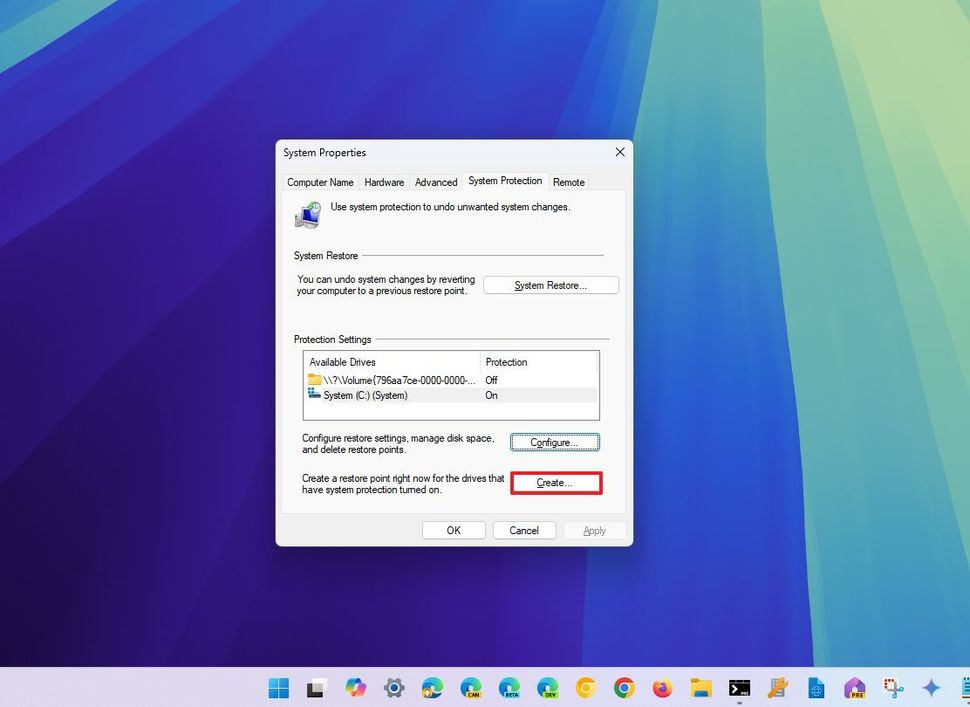Open the Windows Start menu

pyautogui.click(x=278, y=688)
